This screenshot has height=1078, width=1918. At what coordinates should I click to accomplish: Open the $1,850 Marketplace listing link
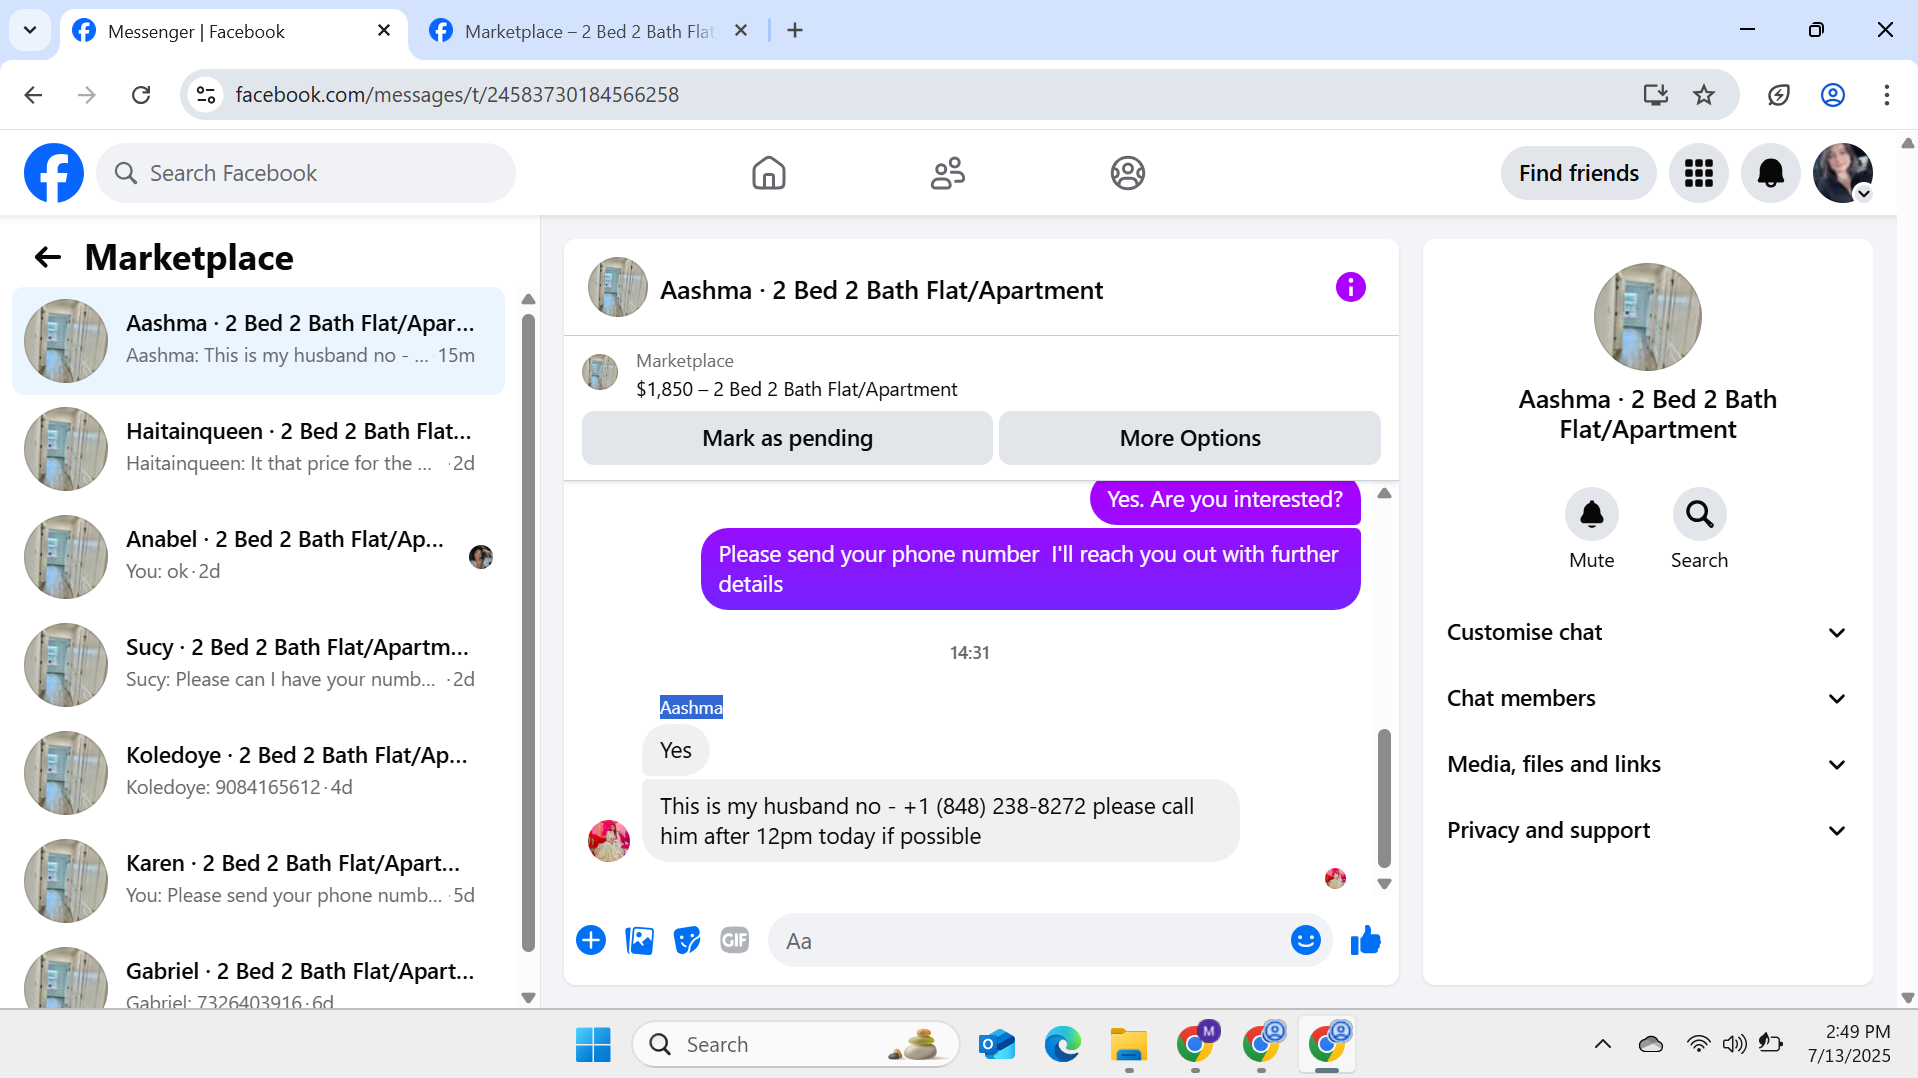pyautogui.click(x=796, y=389)
